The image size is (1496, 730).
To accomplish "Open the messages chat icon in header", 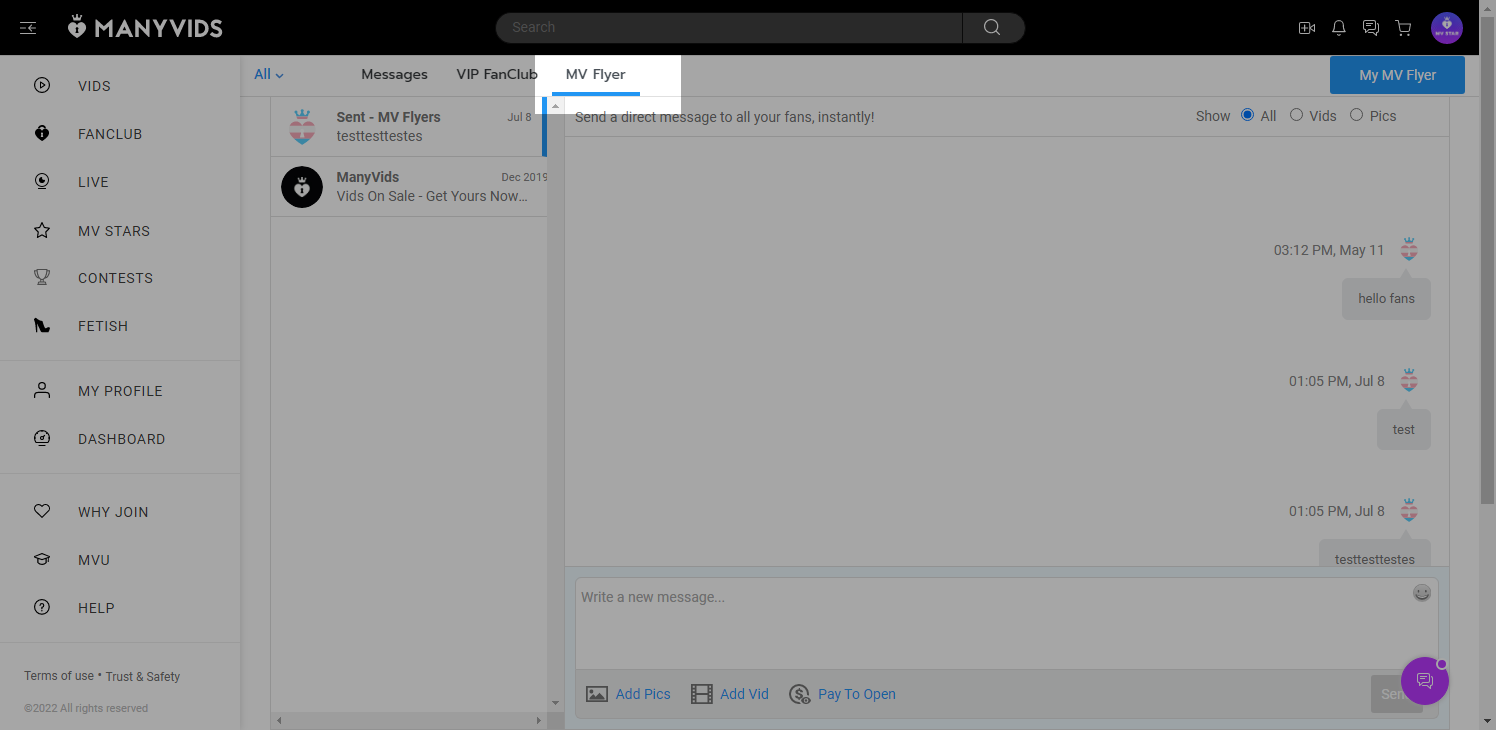I will click(x=1371, y=28).
